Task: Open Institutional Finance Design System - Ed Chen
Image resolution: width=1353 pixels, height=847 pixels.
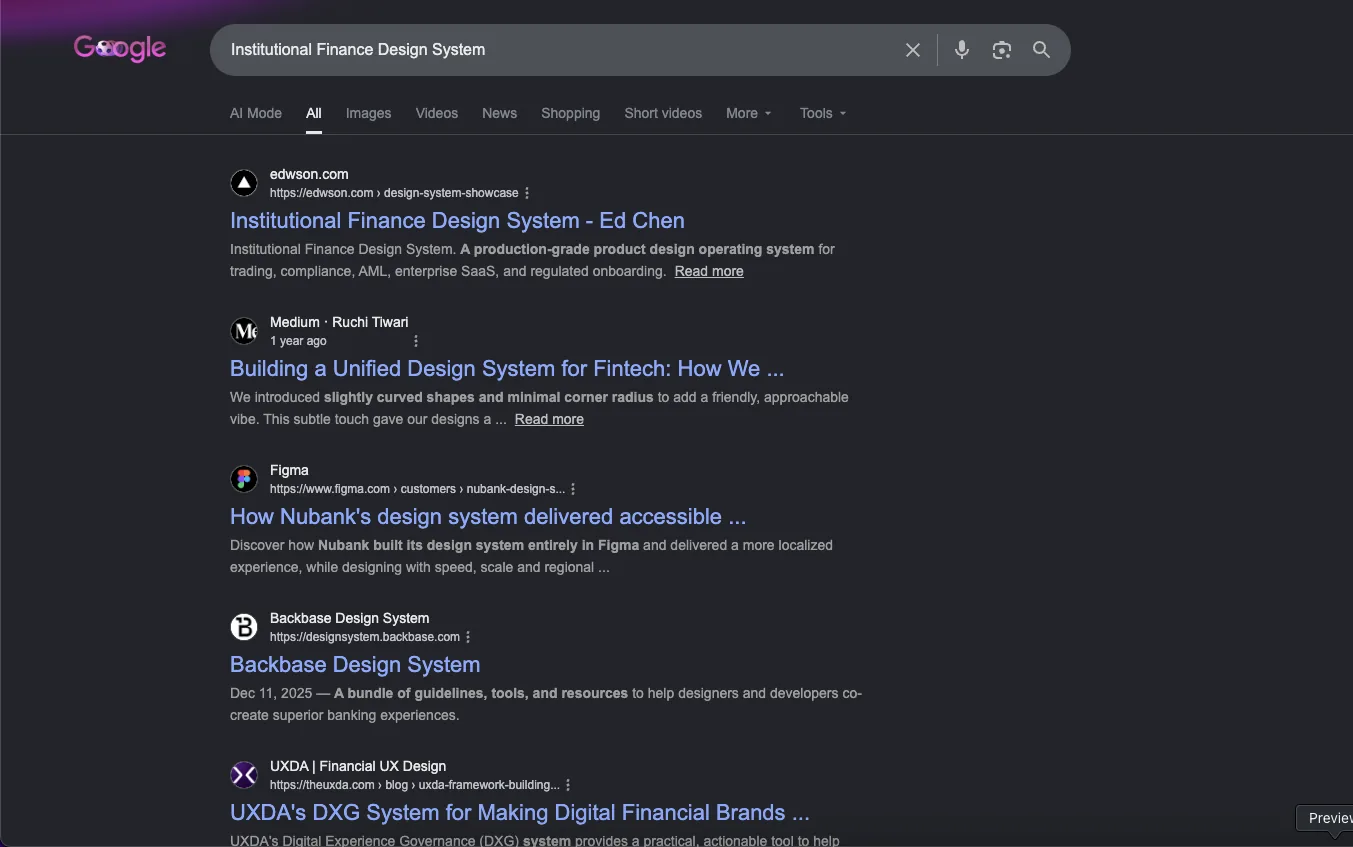Action: [x=457, y=221]
